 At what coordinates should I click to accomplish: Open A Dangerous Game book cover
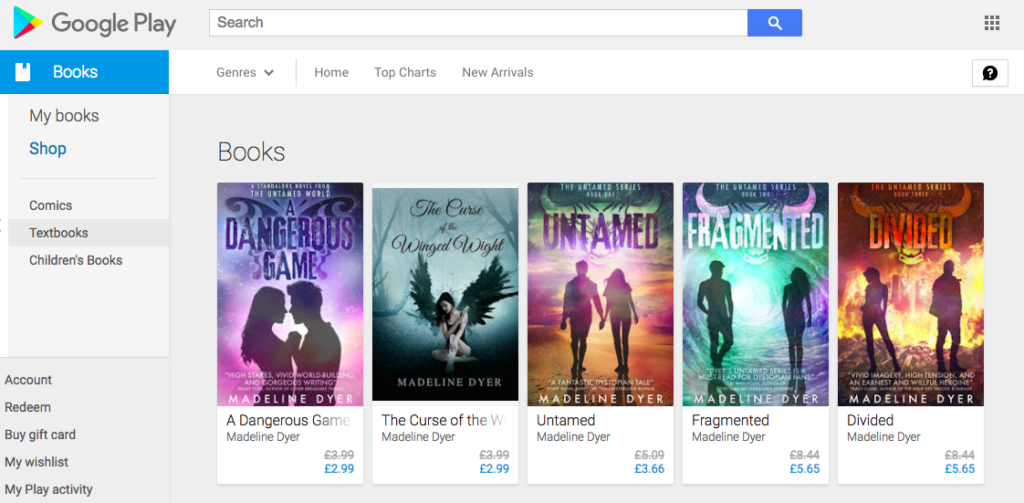coord(290,294)
